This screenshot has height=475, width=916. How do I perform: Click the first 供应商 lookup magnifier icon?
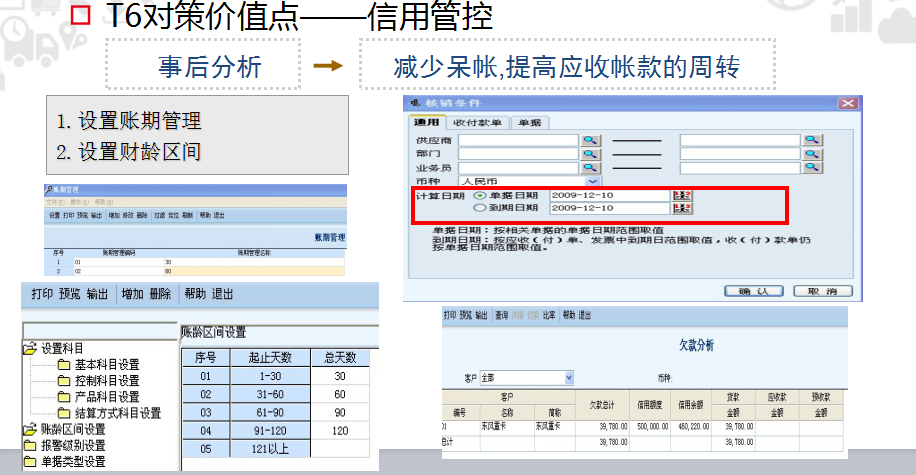pos(590,140)
